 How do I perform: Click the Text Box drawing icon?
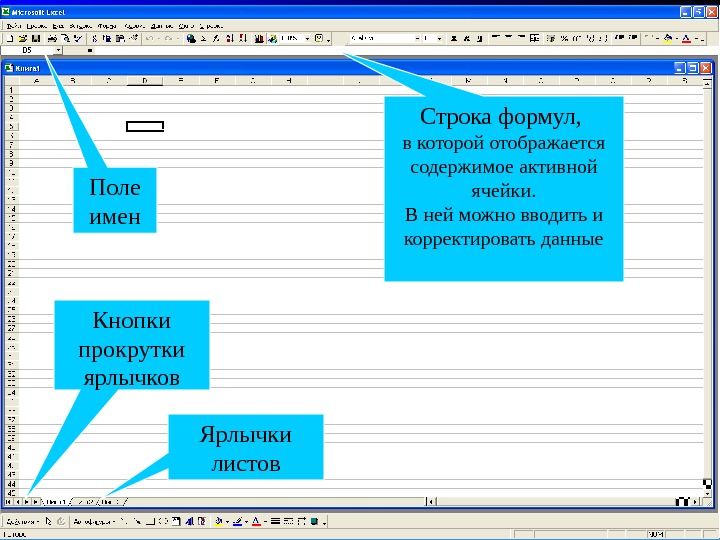(176, 521)
